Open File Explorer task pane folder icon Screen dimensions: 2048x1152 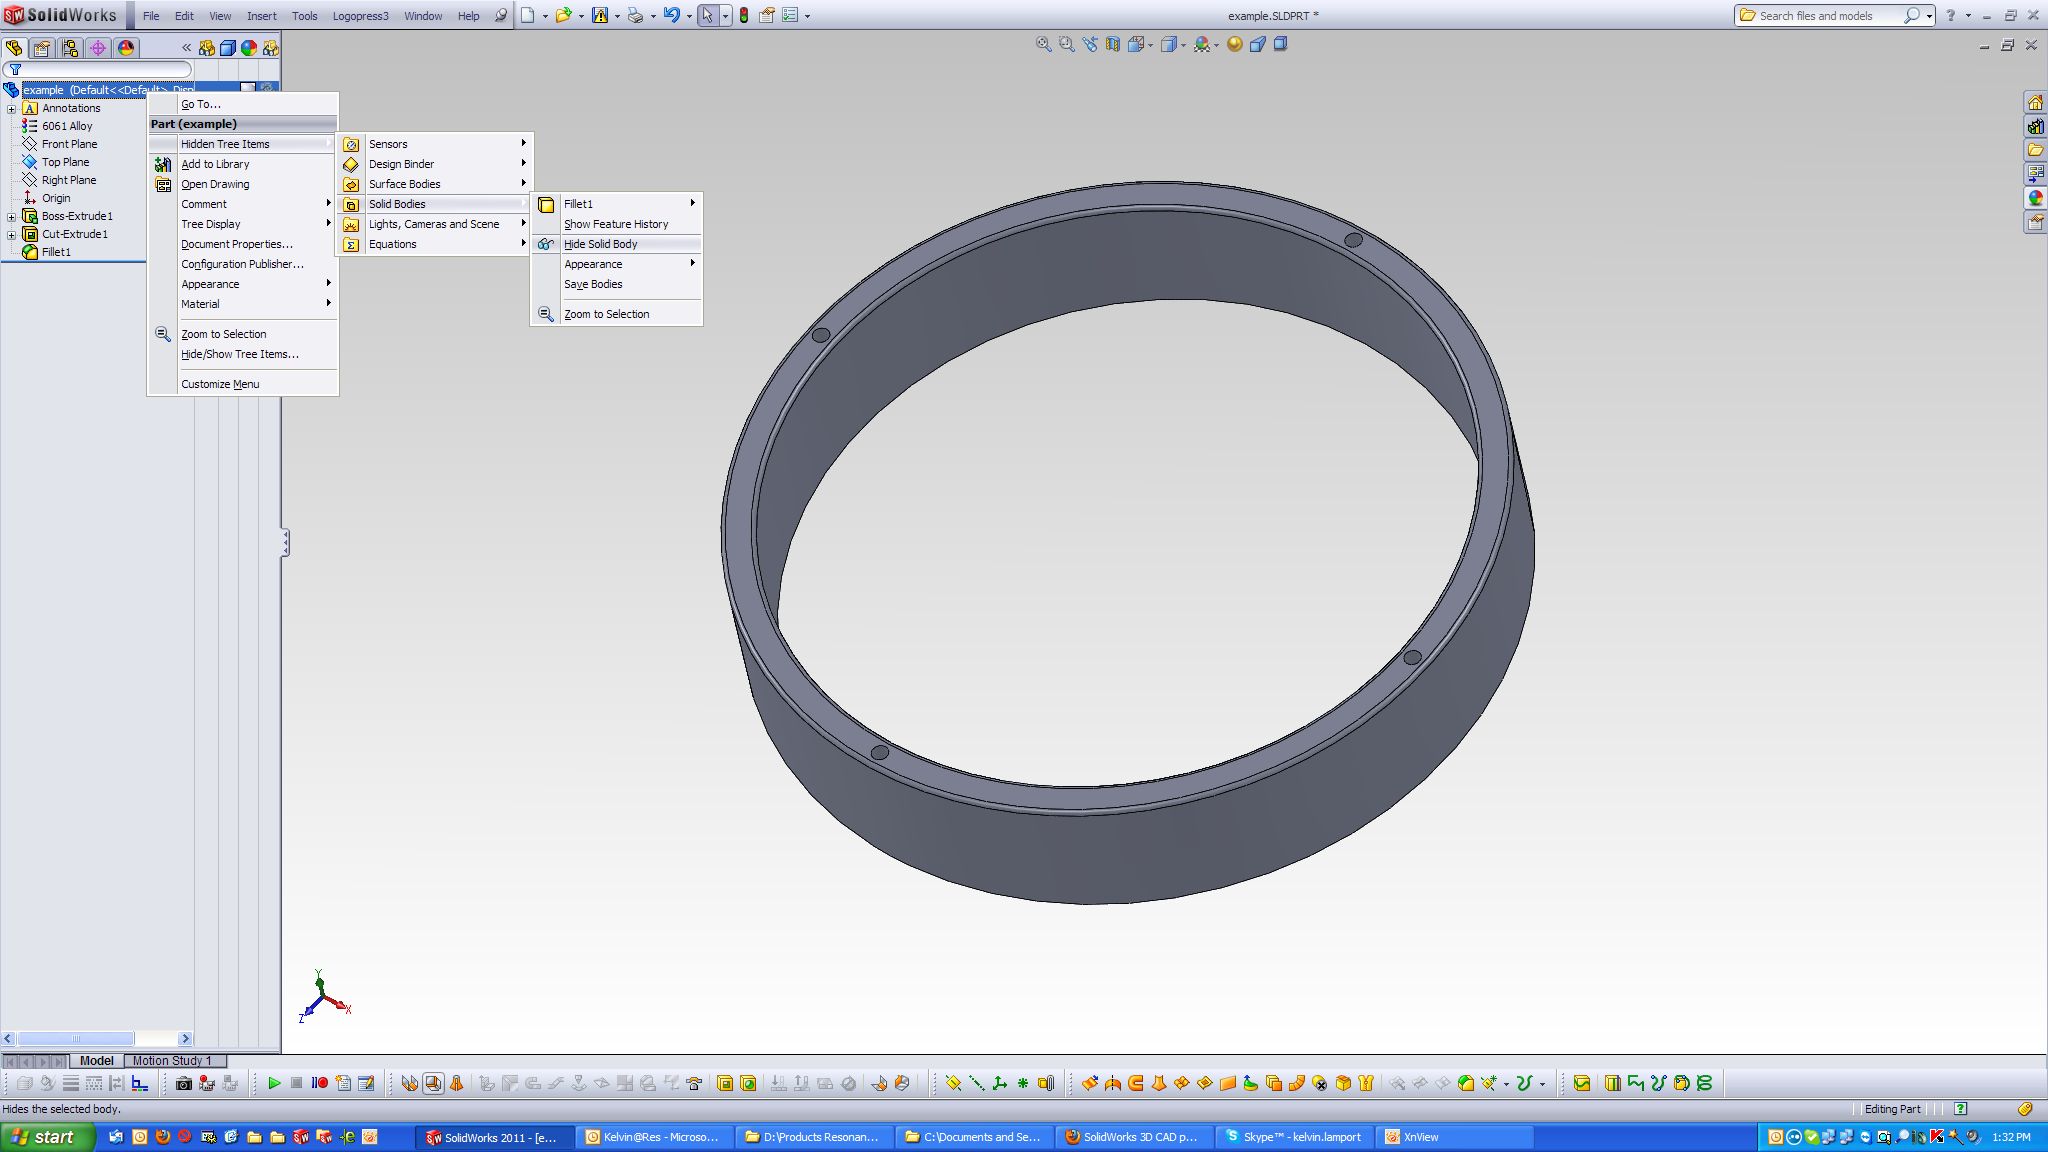(x=2035, y=150)
